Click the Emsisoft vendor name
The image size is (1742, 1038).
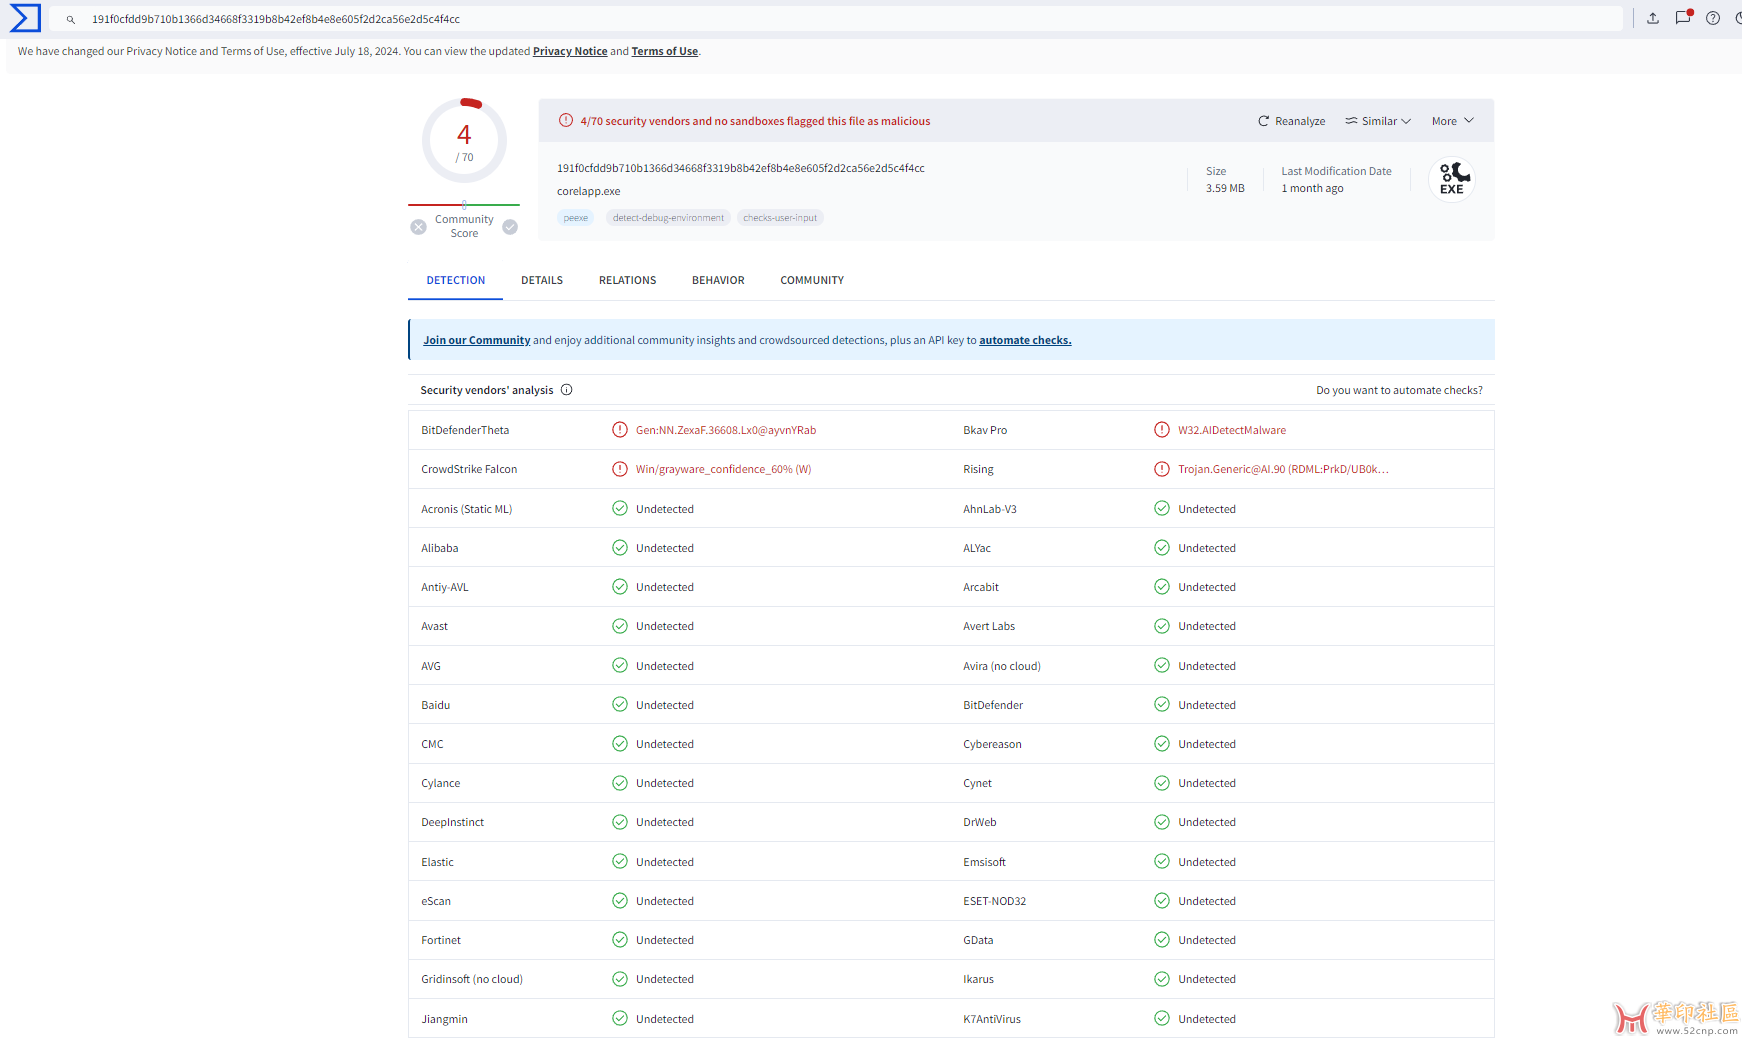click(984, 861)
